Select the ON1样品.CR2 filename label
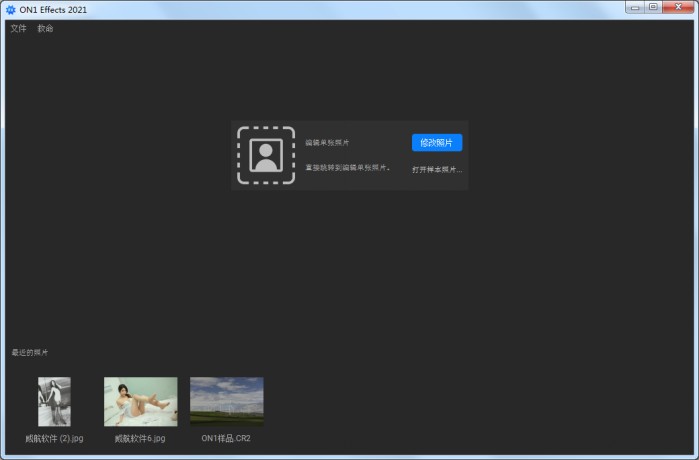Image resolution: width=699 pixels, height=460 pixels. coord(226,438)
